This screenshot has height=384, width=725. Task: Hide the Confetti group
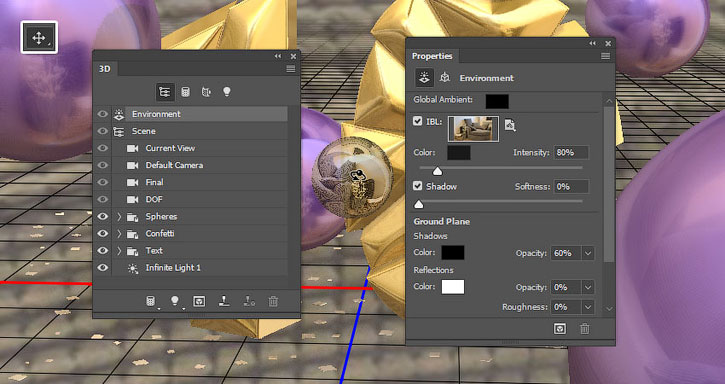[x=103, y=234]
